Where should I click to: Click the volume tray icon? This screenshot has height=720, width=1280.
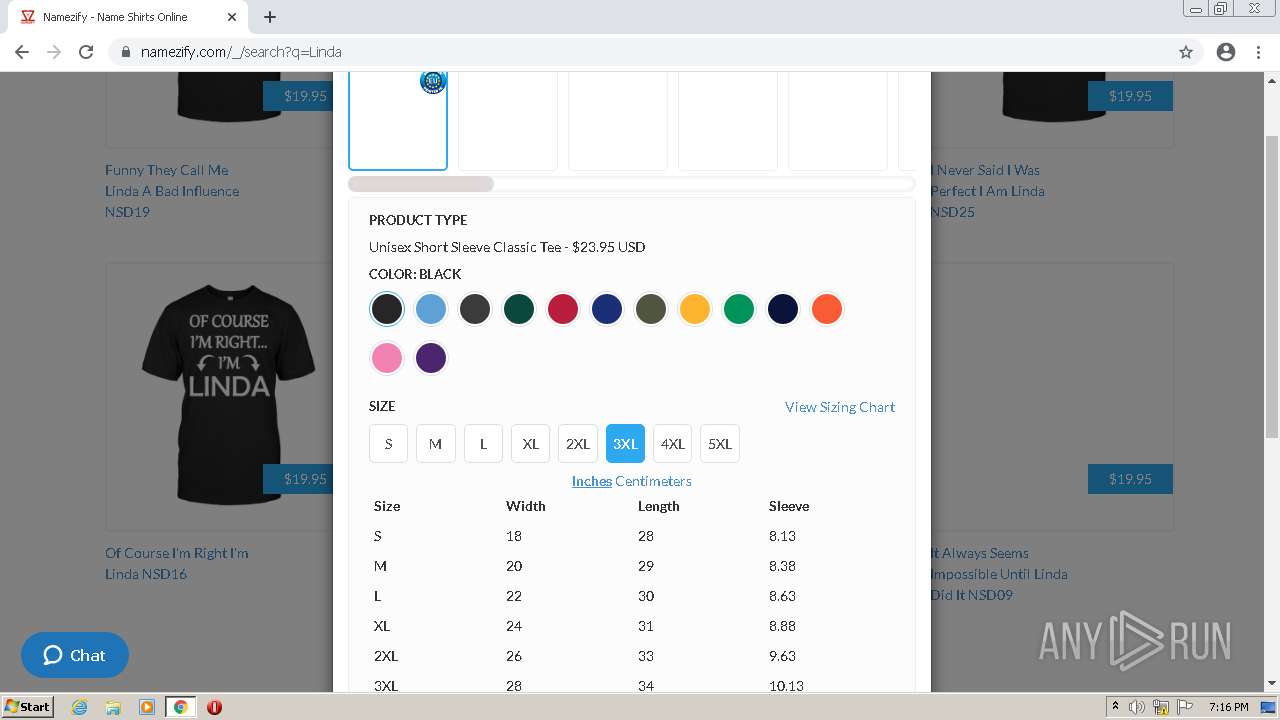tap(1137, 707)
